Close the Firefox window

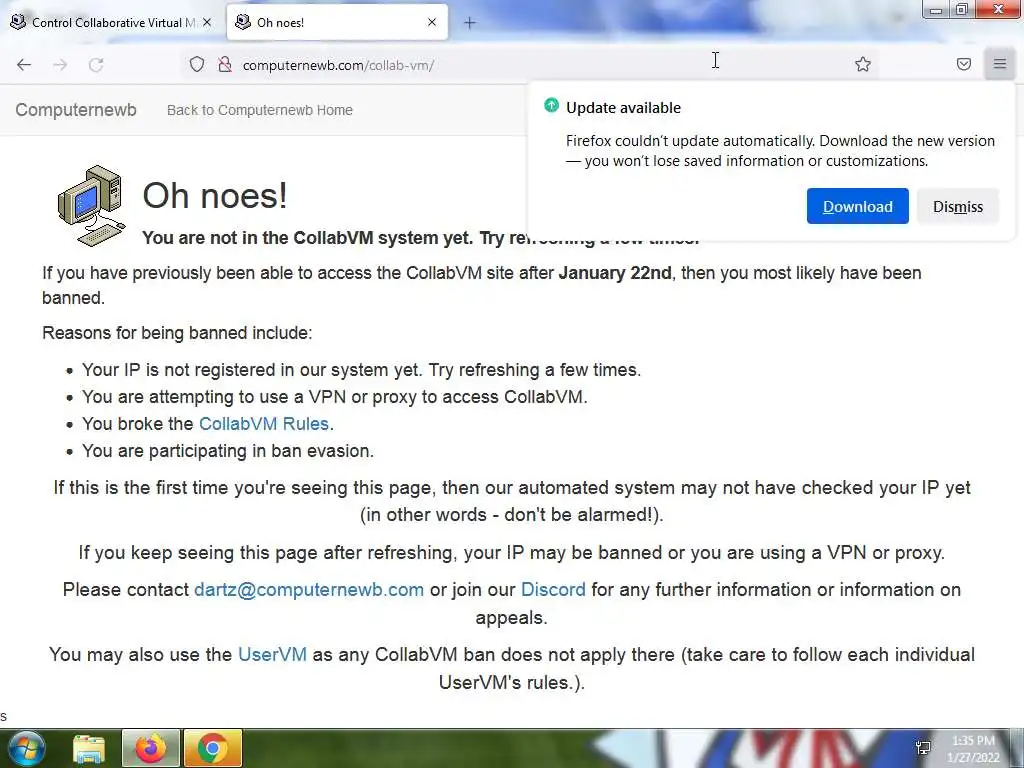pyautogui.click(x=999, y=9)
